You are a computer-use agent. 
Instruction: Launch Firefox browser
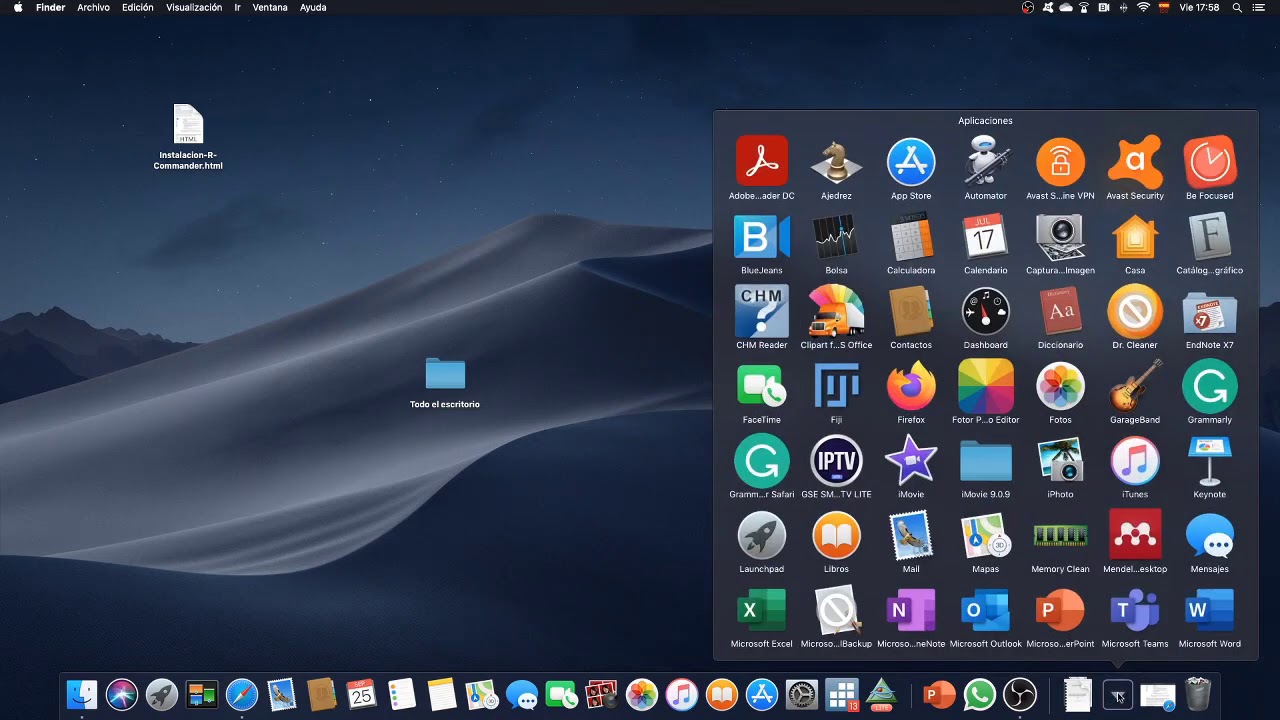click(x=911, y=386)
